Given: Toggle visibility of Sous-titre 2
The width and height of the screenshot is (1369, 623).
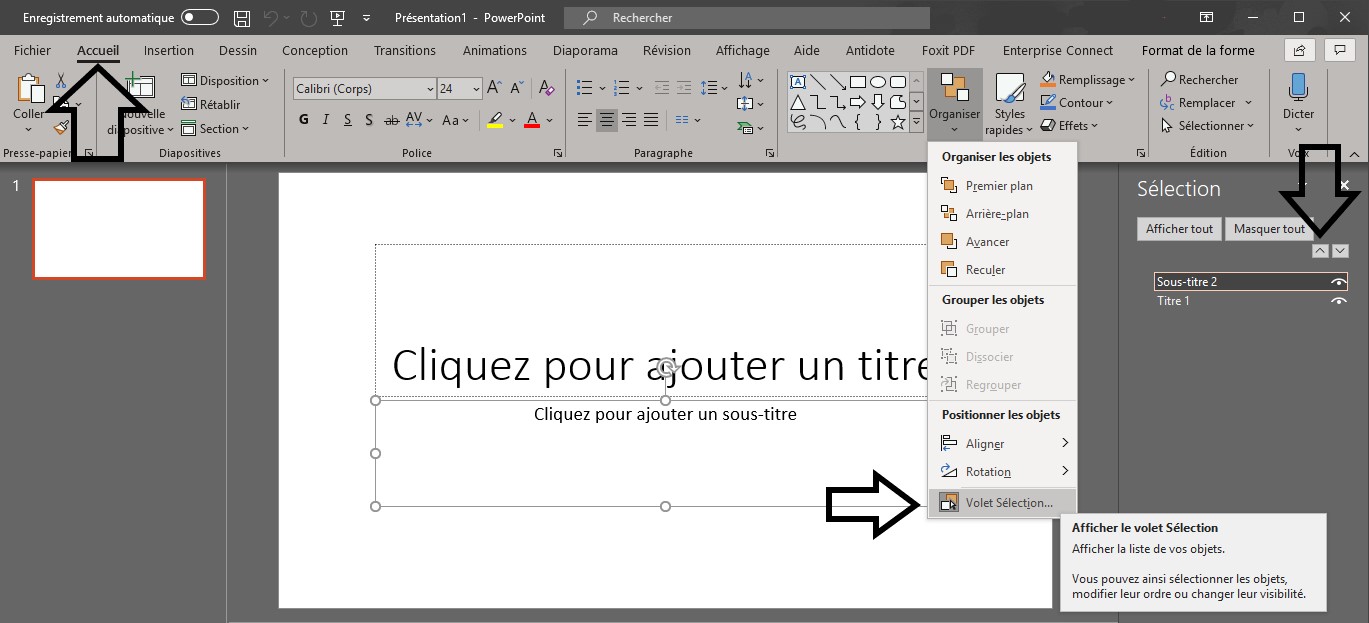Looking at the screenshot, I should [1339, 282].
